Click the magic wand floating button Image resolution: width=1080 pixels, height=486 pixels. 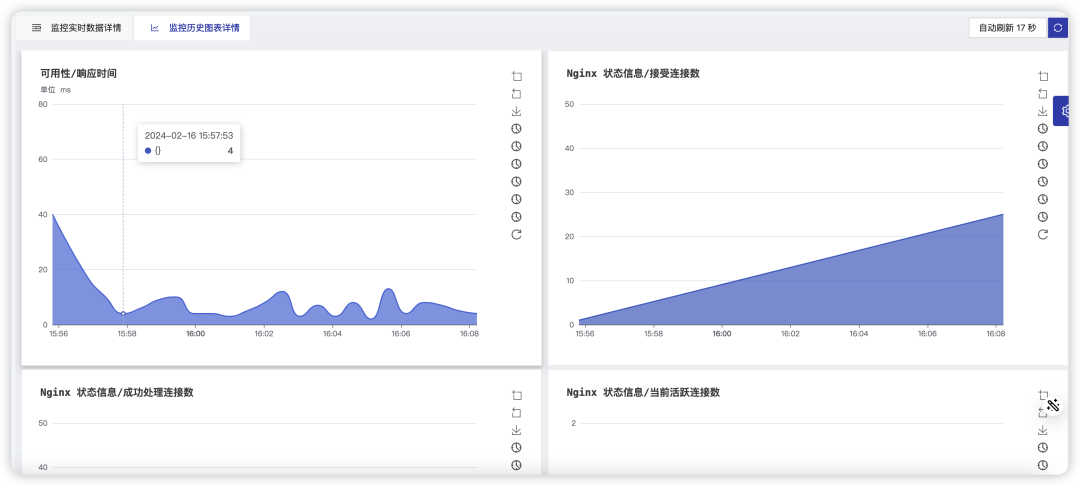(1052, 405)
